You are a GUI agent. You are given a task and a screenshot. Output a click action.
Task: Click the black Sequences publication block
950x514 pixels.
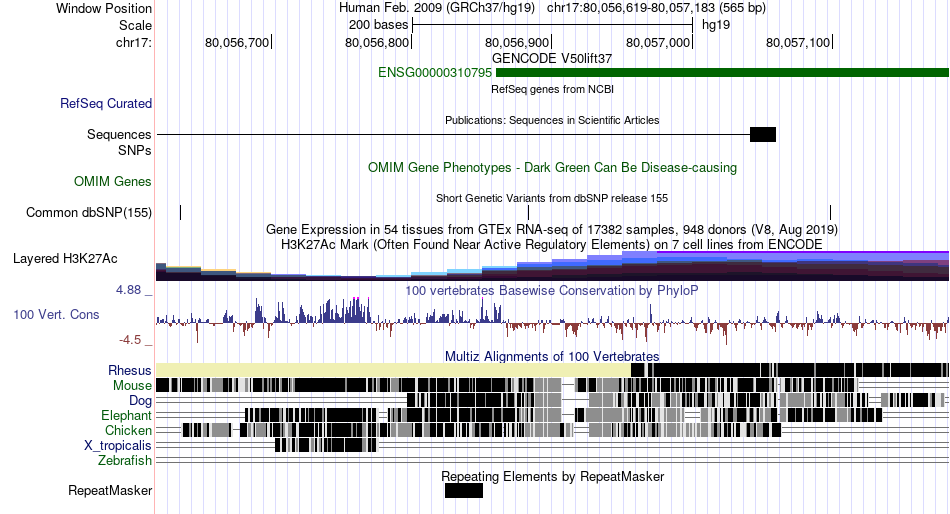[763, 135]
